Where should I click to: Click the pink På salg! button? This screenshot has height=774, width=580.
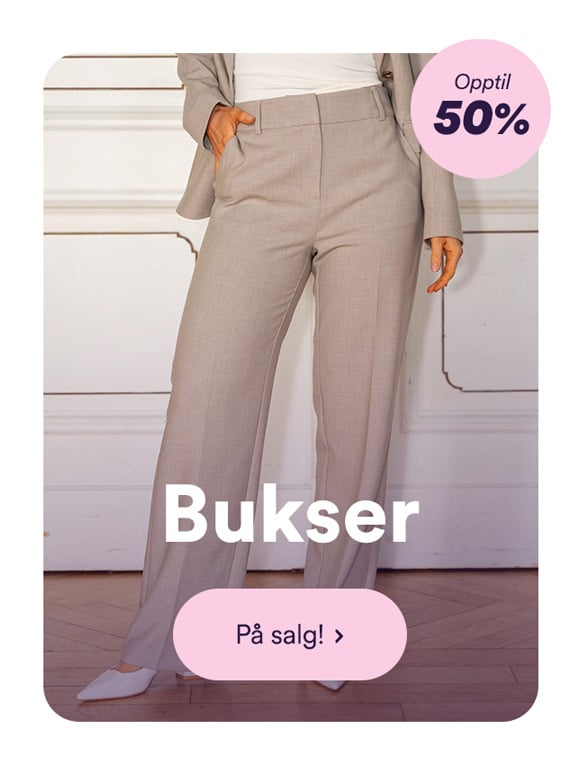[290, 634]
